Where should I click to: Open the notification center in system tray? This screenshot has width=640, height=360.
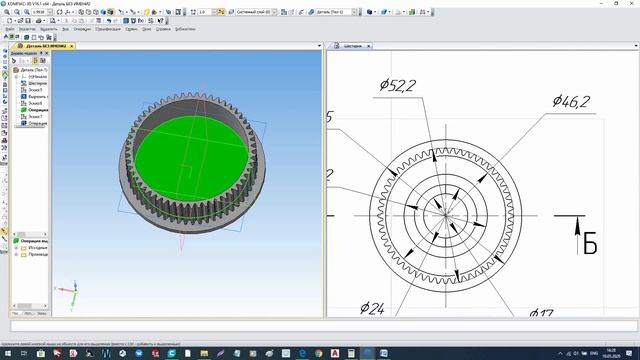[x=629, y=353]
